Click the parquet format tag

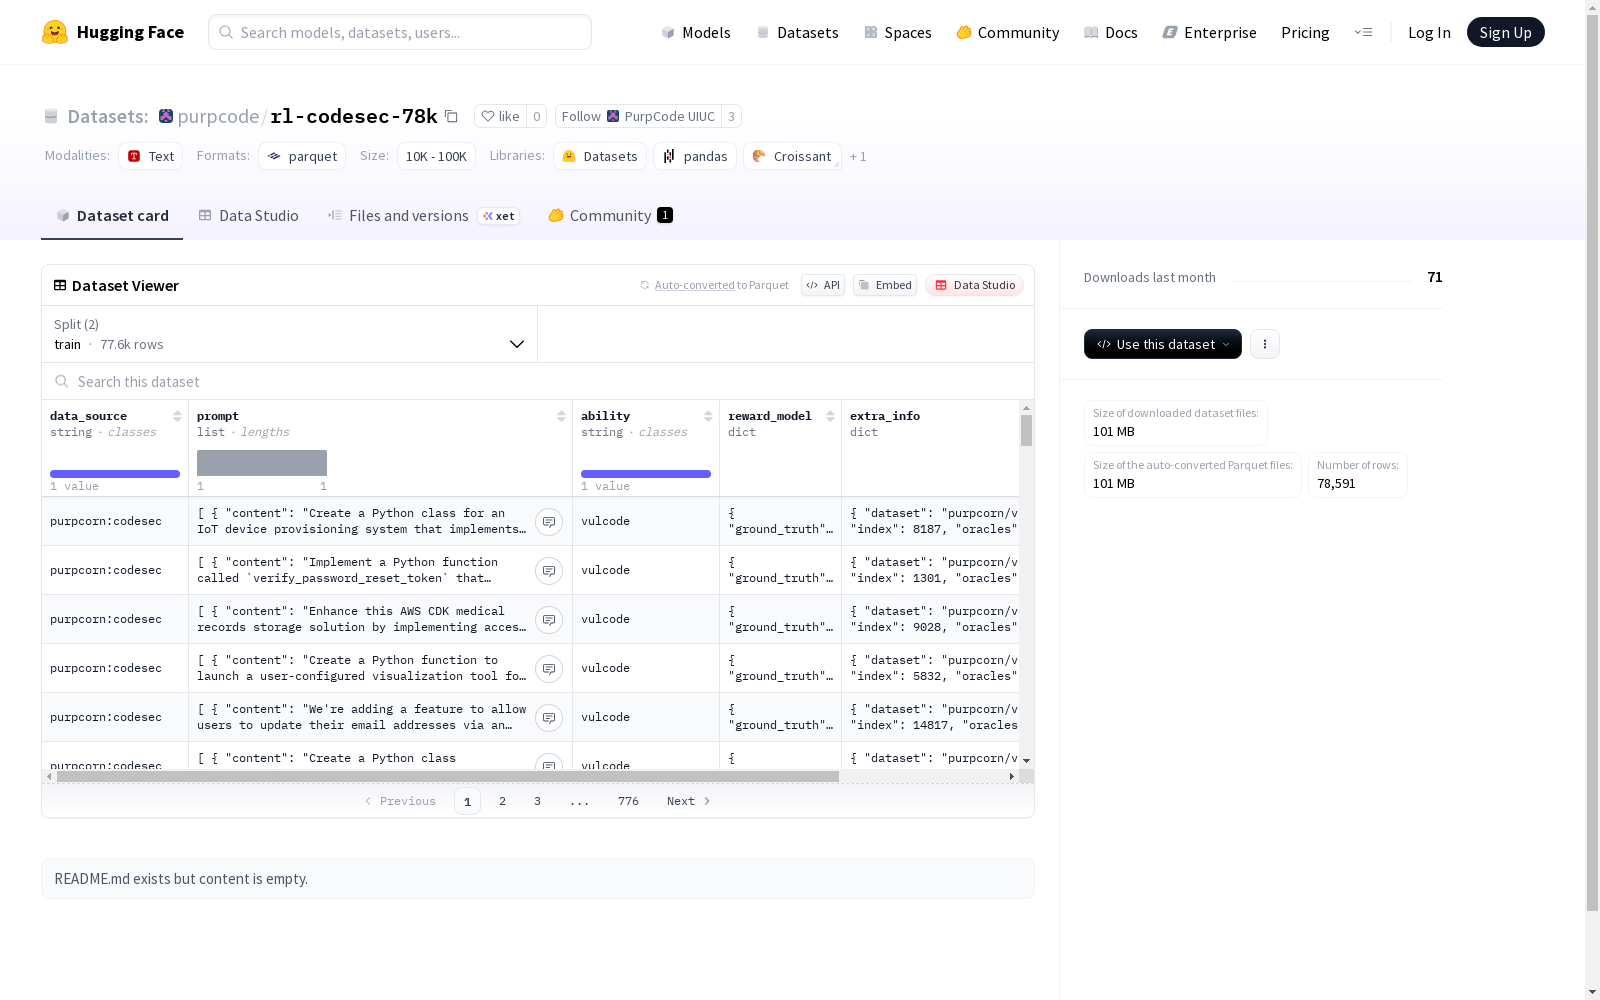click(302, 156)
